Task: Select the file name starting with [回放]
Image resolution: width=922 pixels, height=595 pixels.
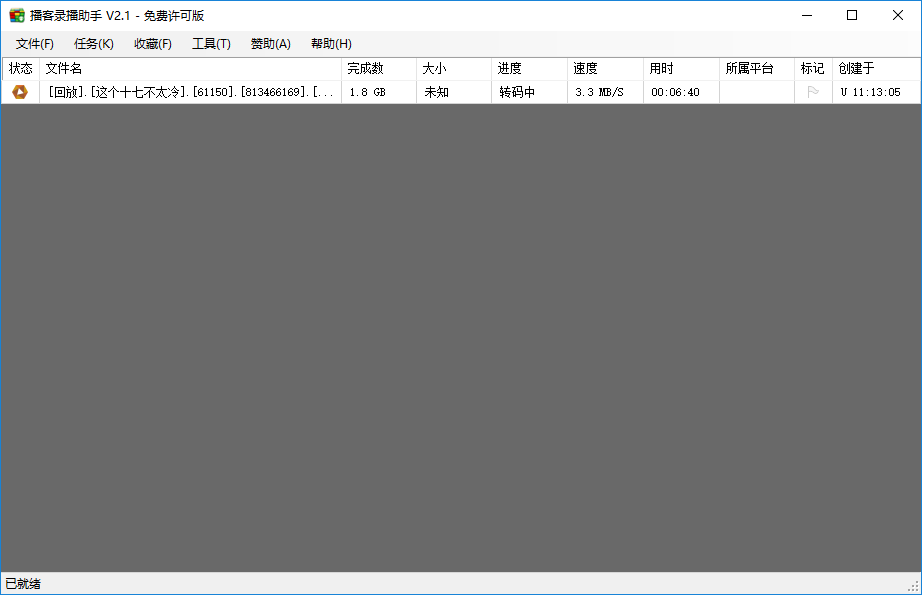Action: [191, 92]
